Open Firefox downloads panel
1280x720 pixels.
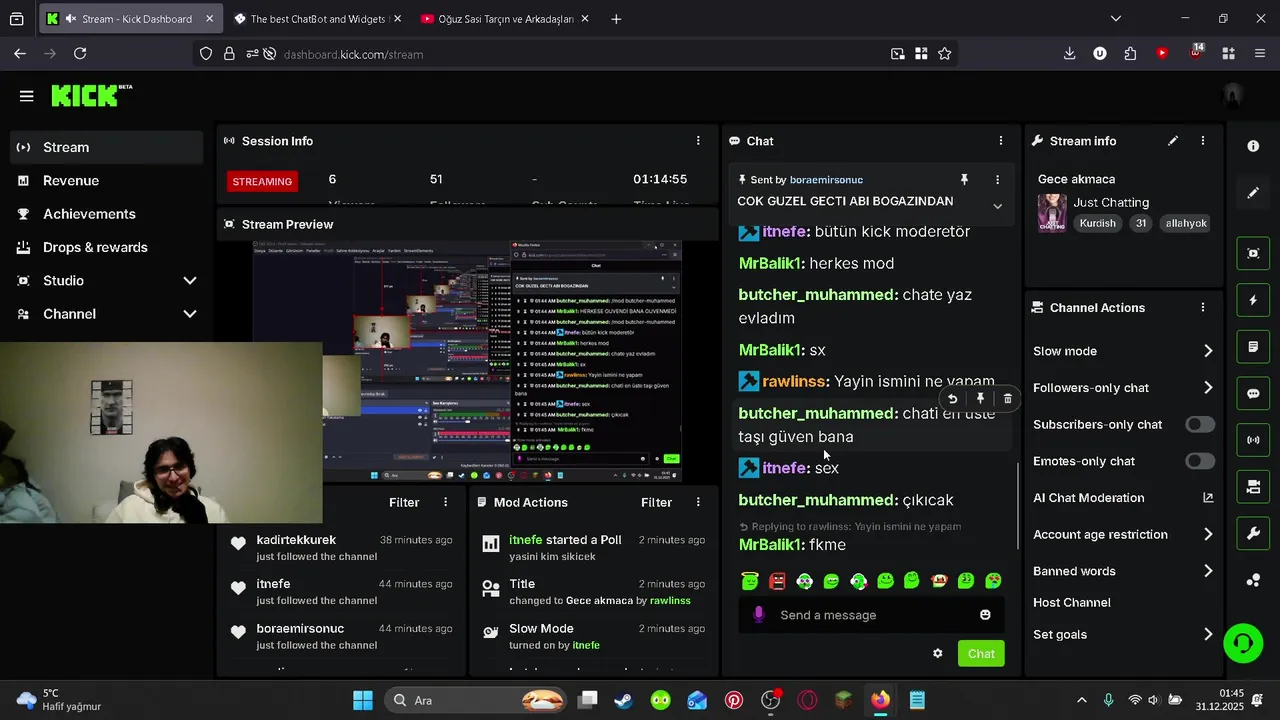coord(1069,54)
